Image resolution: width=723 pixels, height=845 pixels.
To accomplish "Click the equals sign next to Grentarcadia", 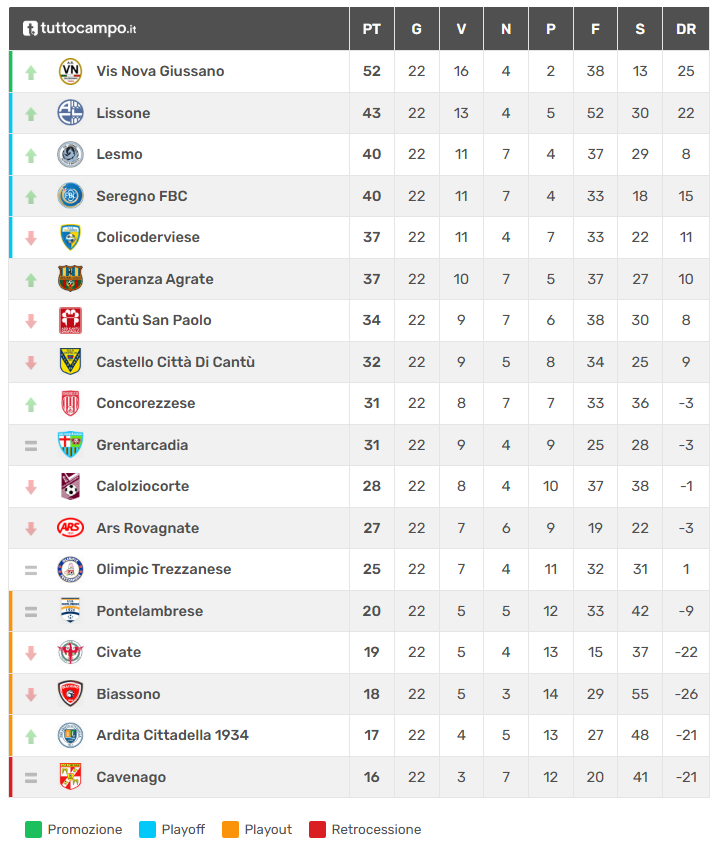I will (31, 445).
